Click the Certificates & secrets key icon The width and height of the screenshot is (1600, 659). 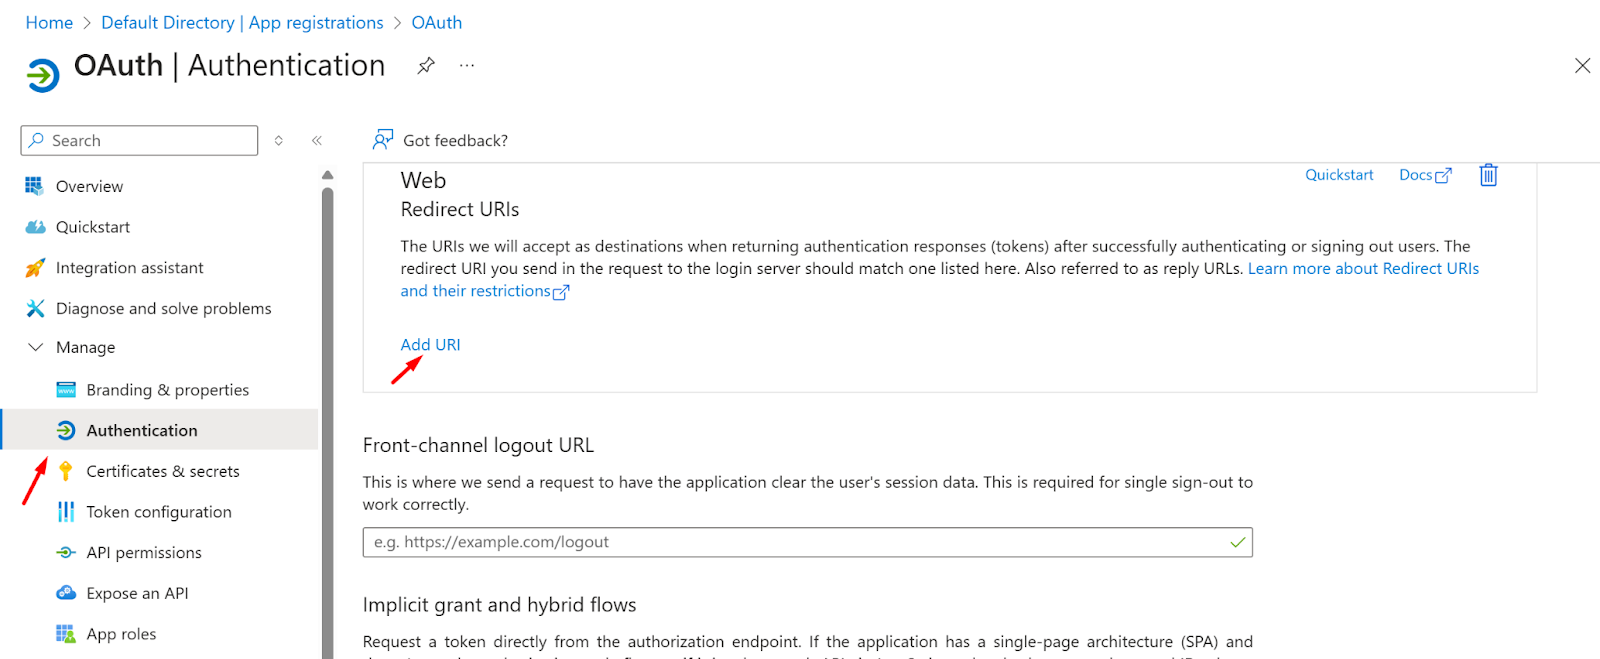66,471
